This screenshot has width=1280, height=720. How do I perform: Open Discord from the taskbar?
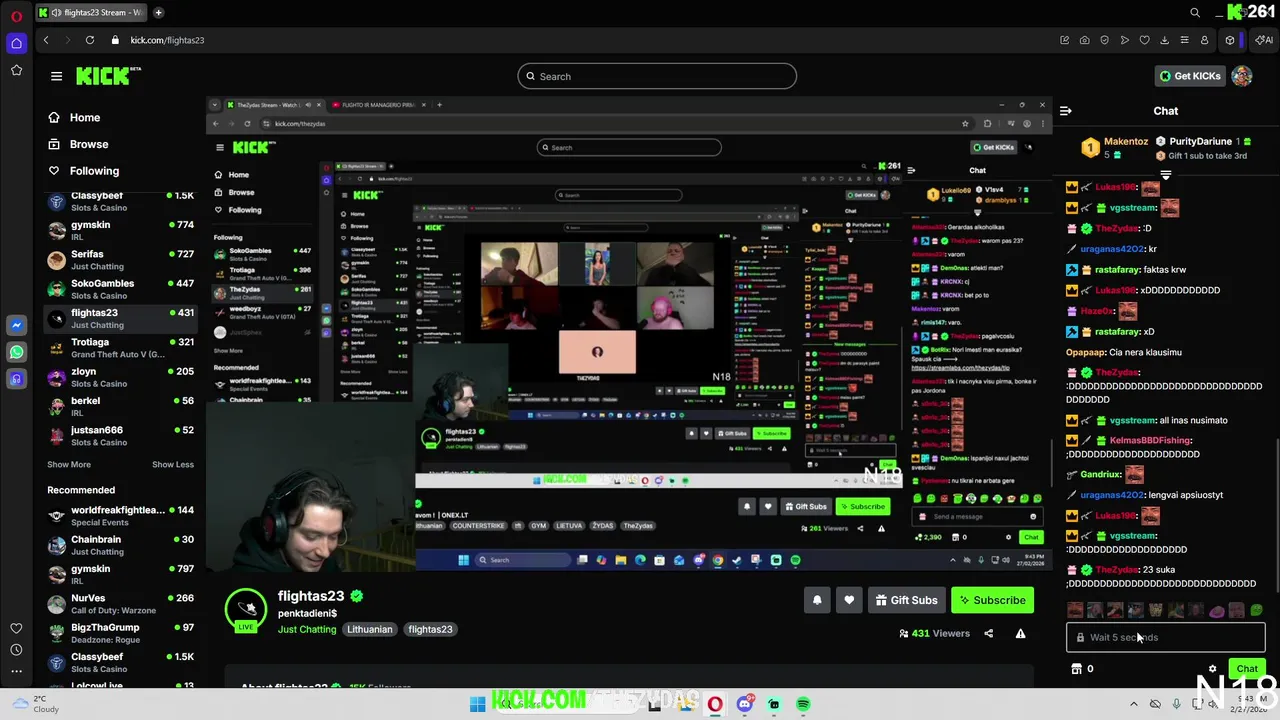(x=745, y=704)
